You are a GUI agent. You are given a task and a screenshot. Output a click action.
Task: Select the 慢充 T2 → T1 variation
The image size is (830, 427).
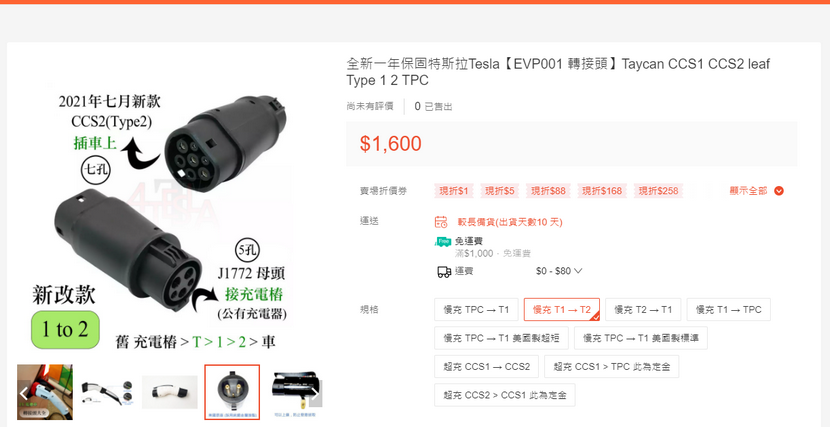tap(643, 310)
